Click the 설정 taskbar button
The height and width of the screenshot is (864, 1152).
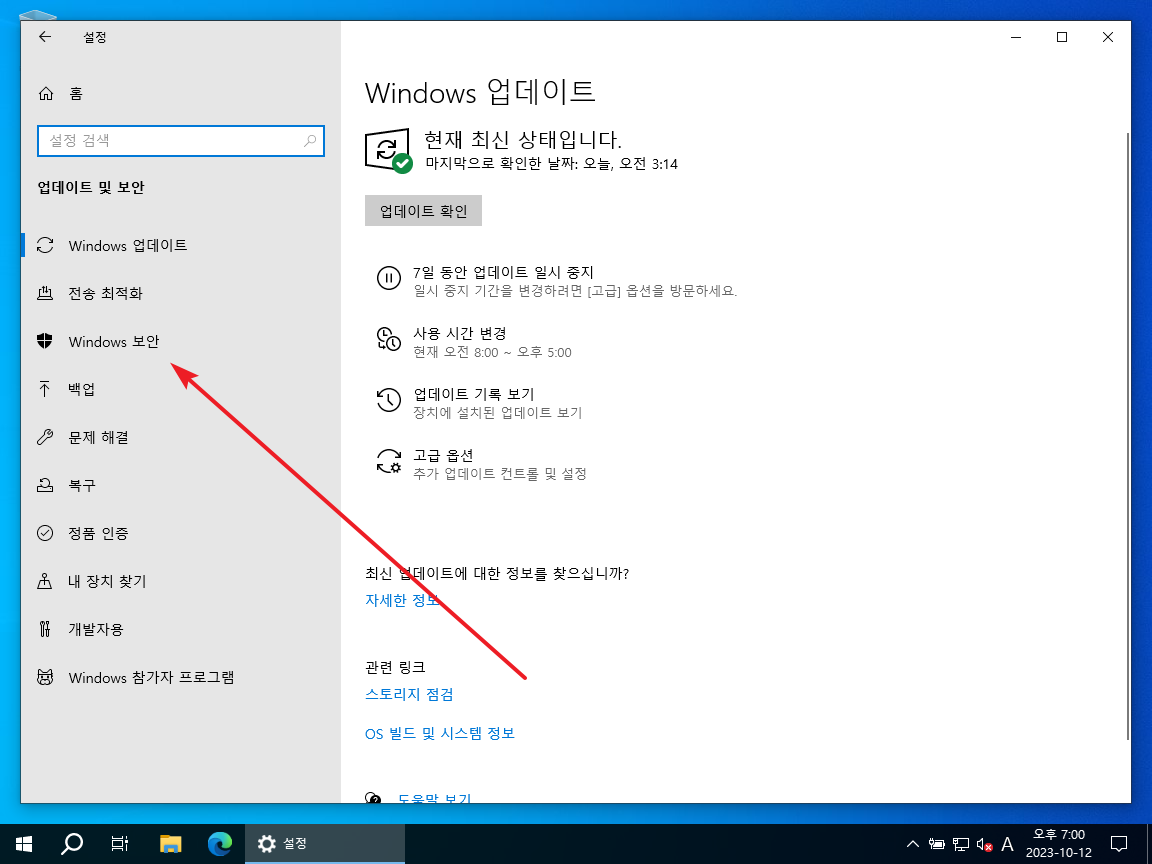coord(325,843)
